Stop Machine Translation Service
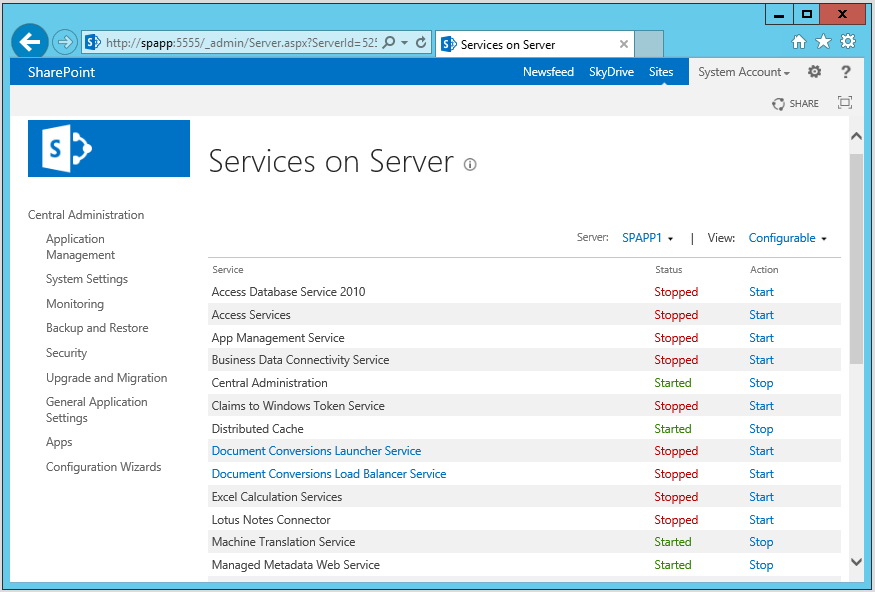 point(761,542)
